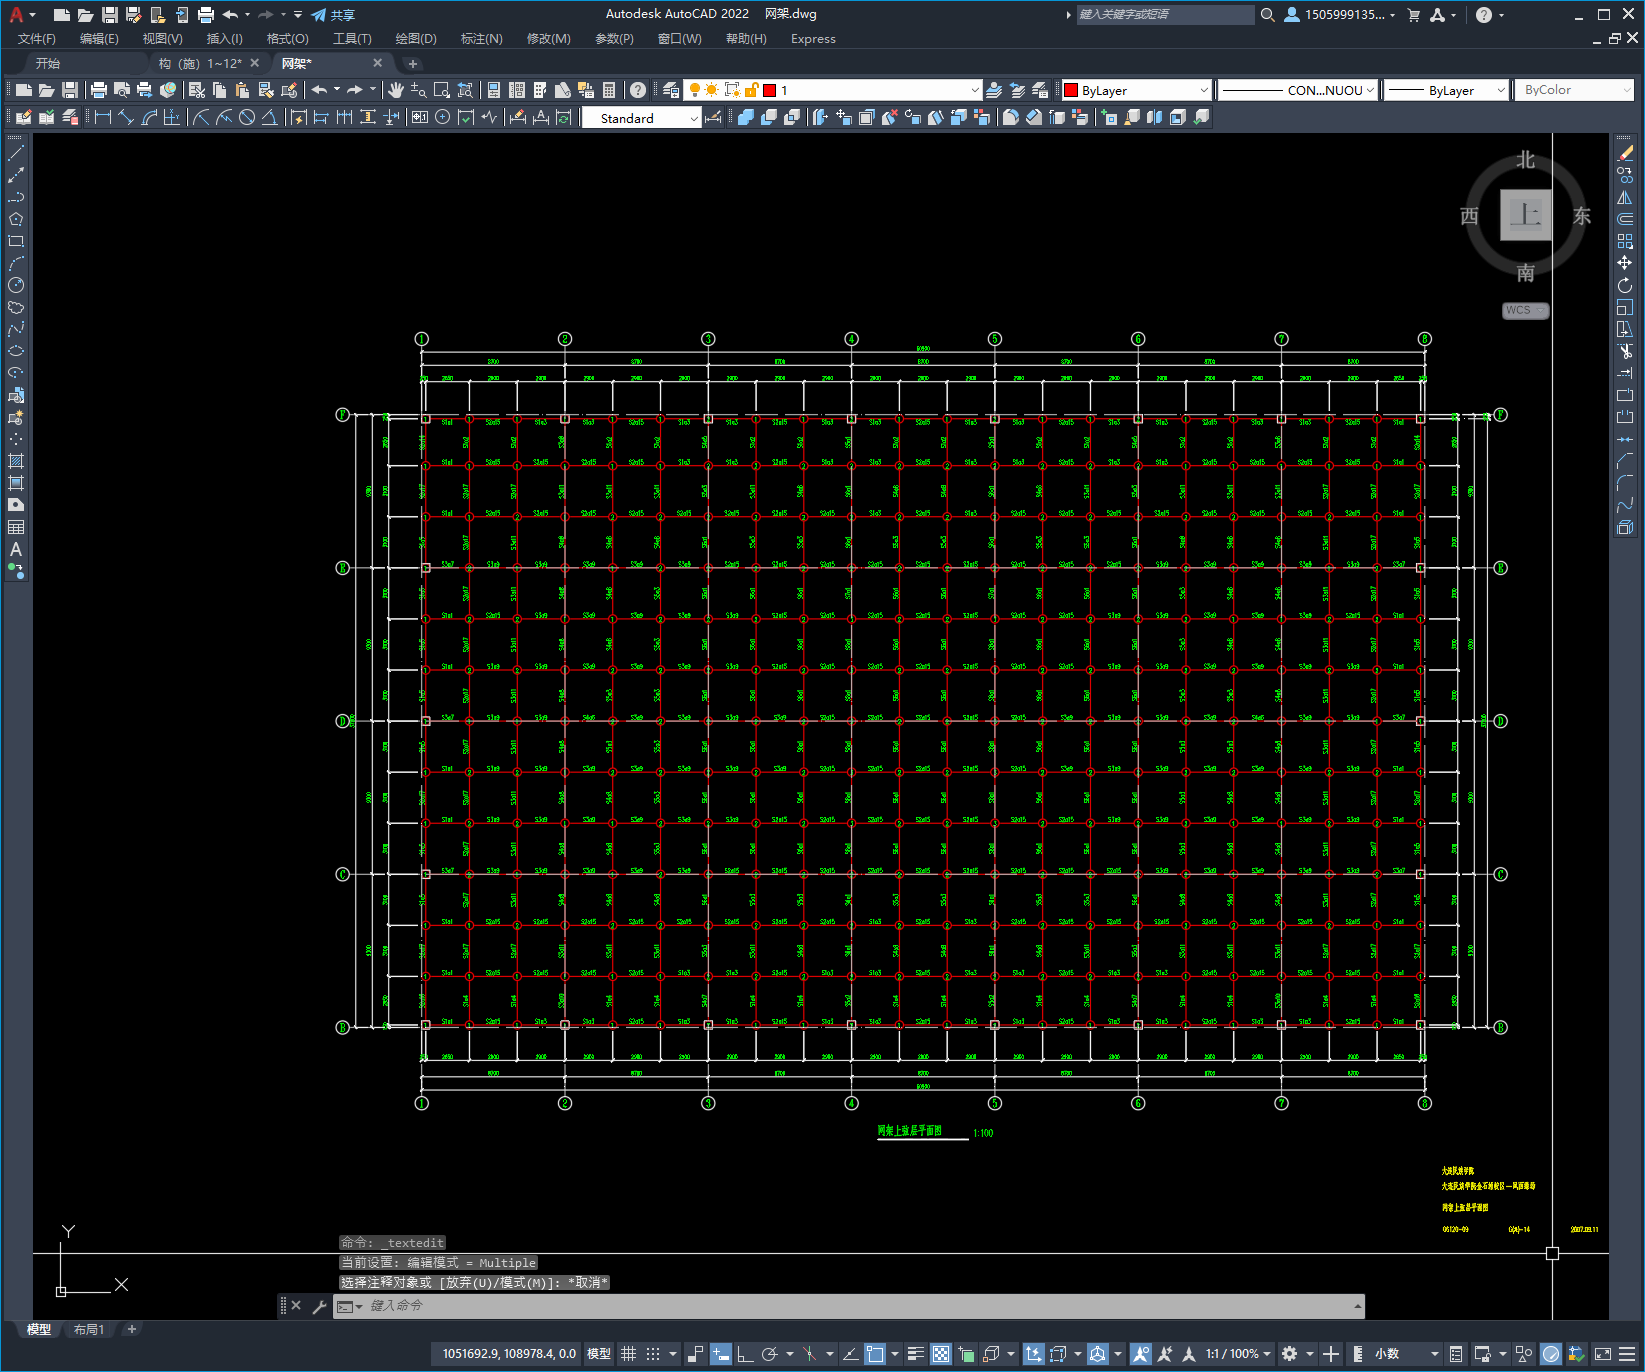Switch to the 开始 start tab

(x=48, y=63)
